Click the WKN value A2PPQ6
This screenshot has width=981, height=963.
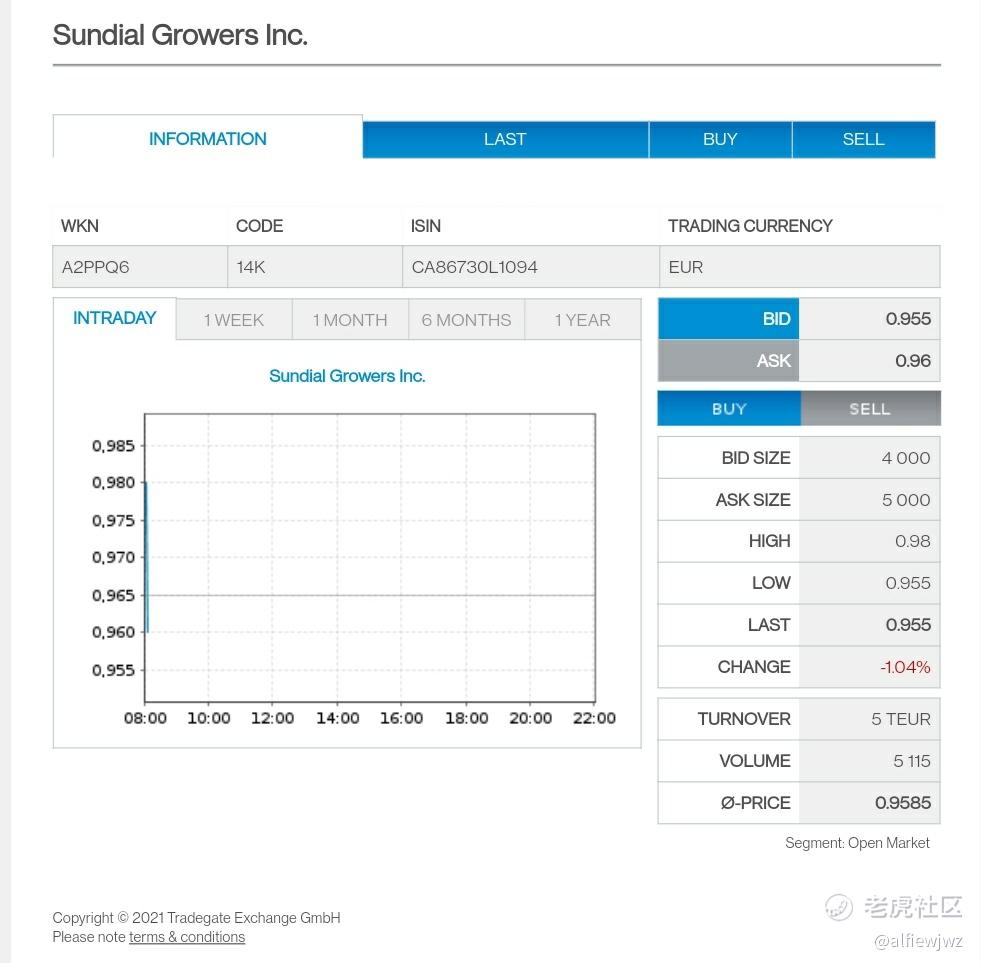coord(96,267)
